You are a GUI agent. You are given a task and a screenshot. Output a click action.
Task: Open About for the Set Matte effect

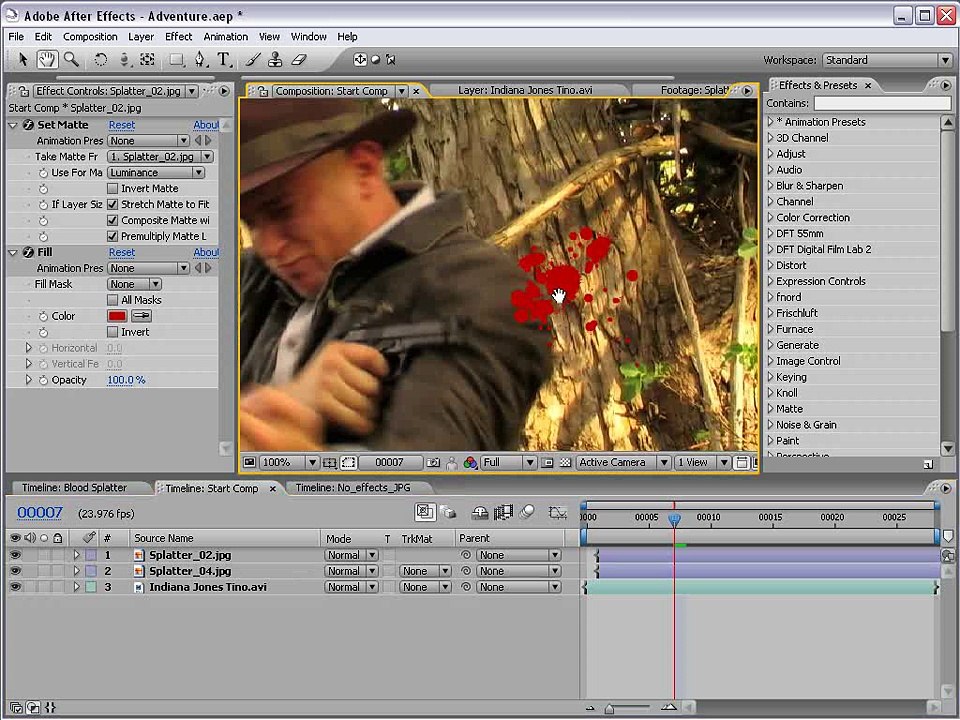pos(206,125)
